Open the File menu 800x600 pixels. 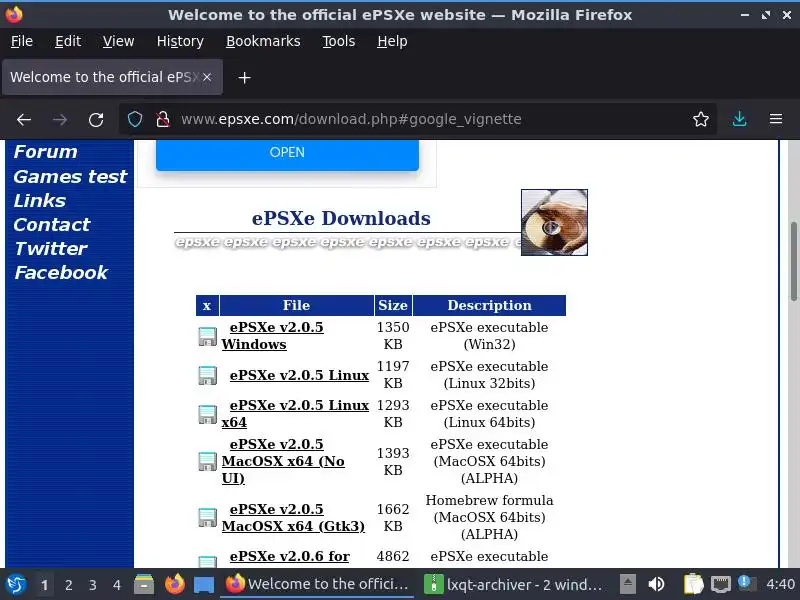coord(22,41)
